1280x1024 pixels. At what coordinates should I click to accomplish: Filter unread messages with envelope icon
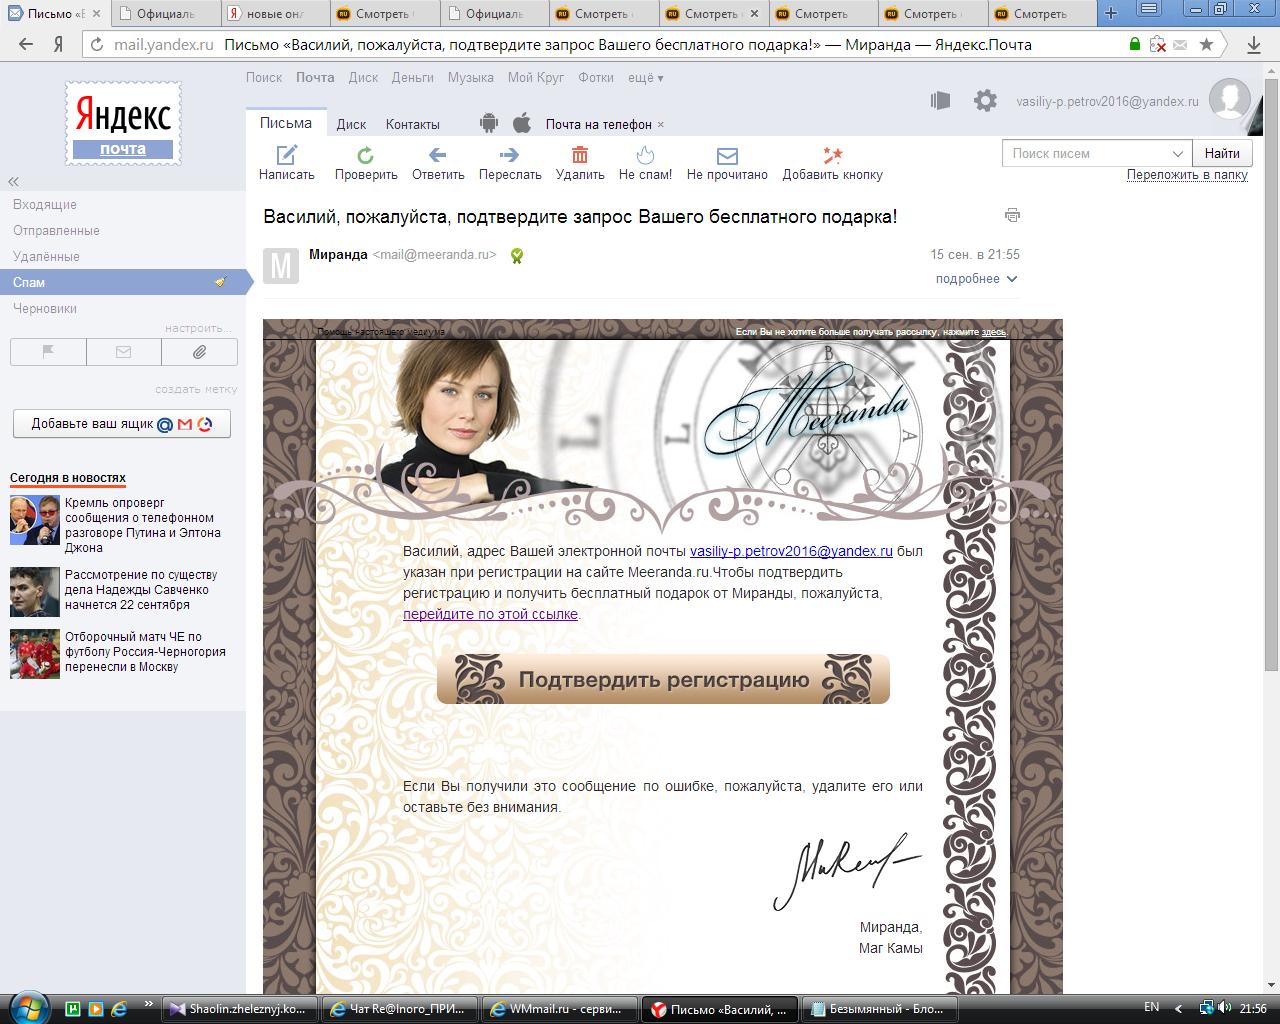pyautogui.click(x=123, y=352)
